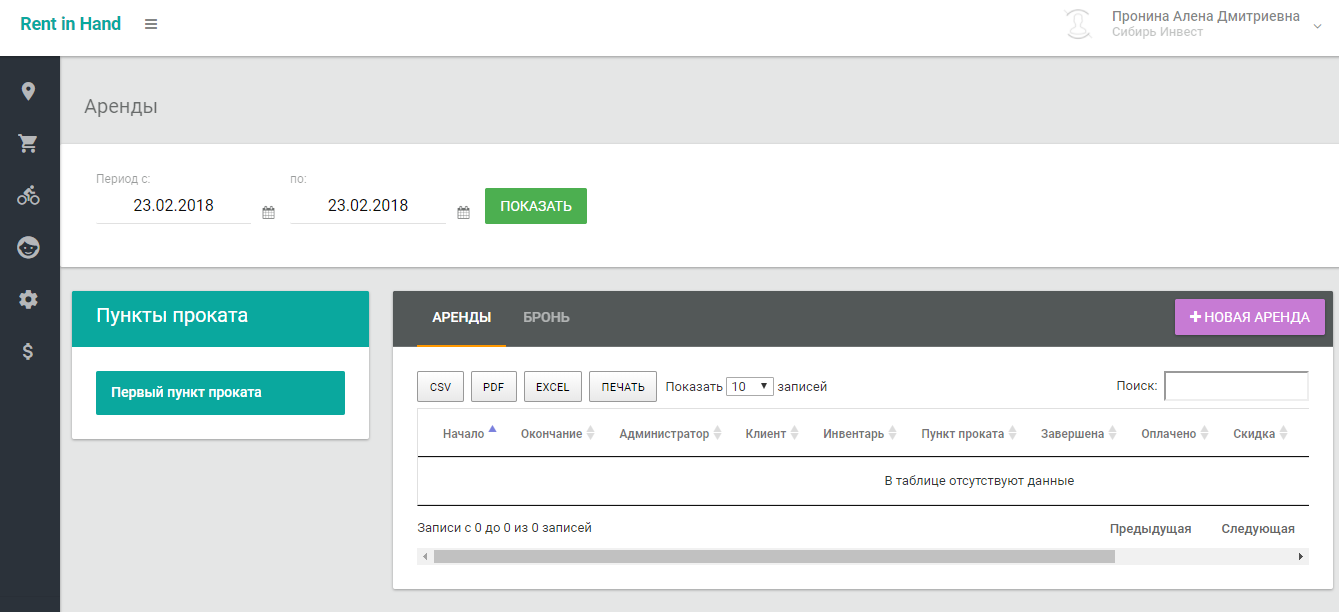The height and width of the screenshot is (612, 1339).
Task: Sort table by Завершена column
Action: tap(1079, 433)
